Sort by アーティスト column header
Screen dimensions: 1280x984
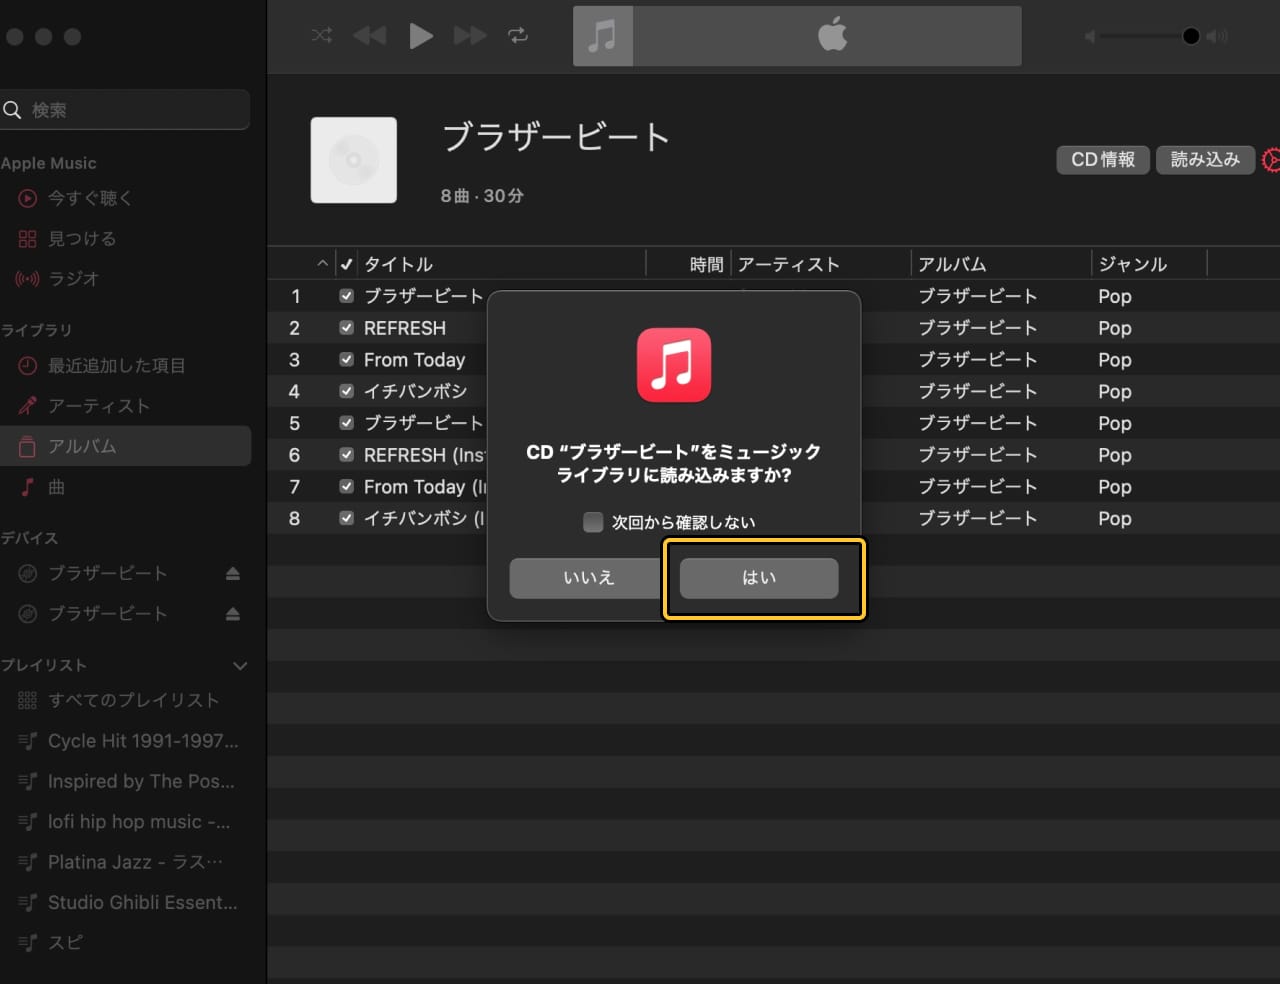(x=788, y=264)
